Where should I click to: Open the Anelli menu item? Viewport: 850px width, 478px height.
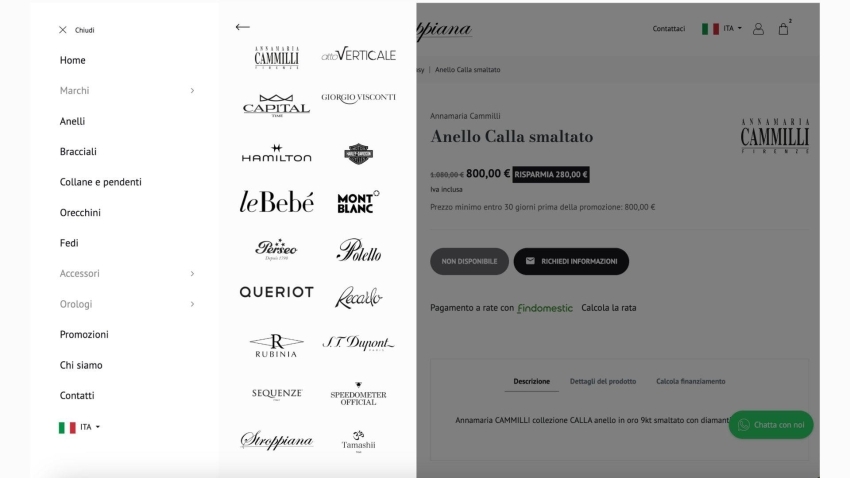(x=72, y=121)
